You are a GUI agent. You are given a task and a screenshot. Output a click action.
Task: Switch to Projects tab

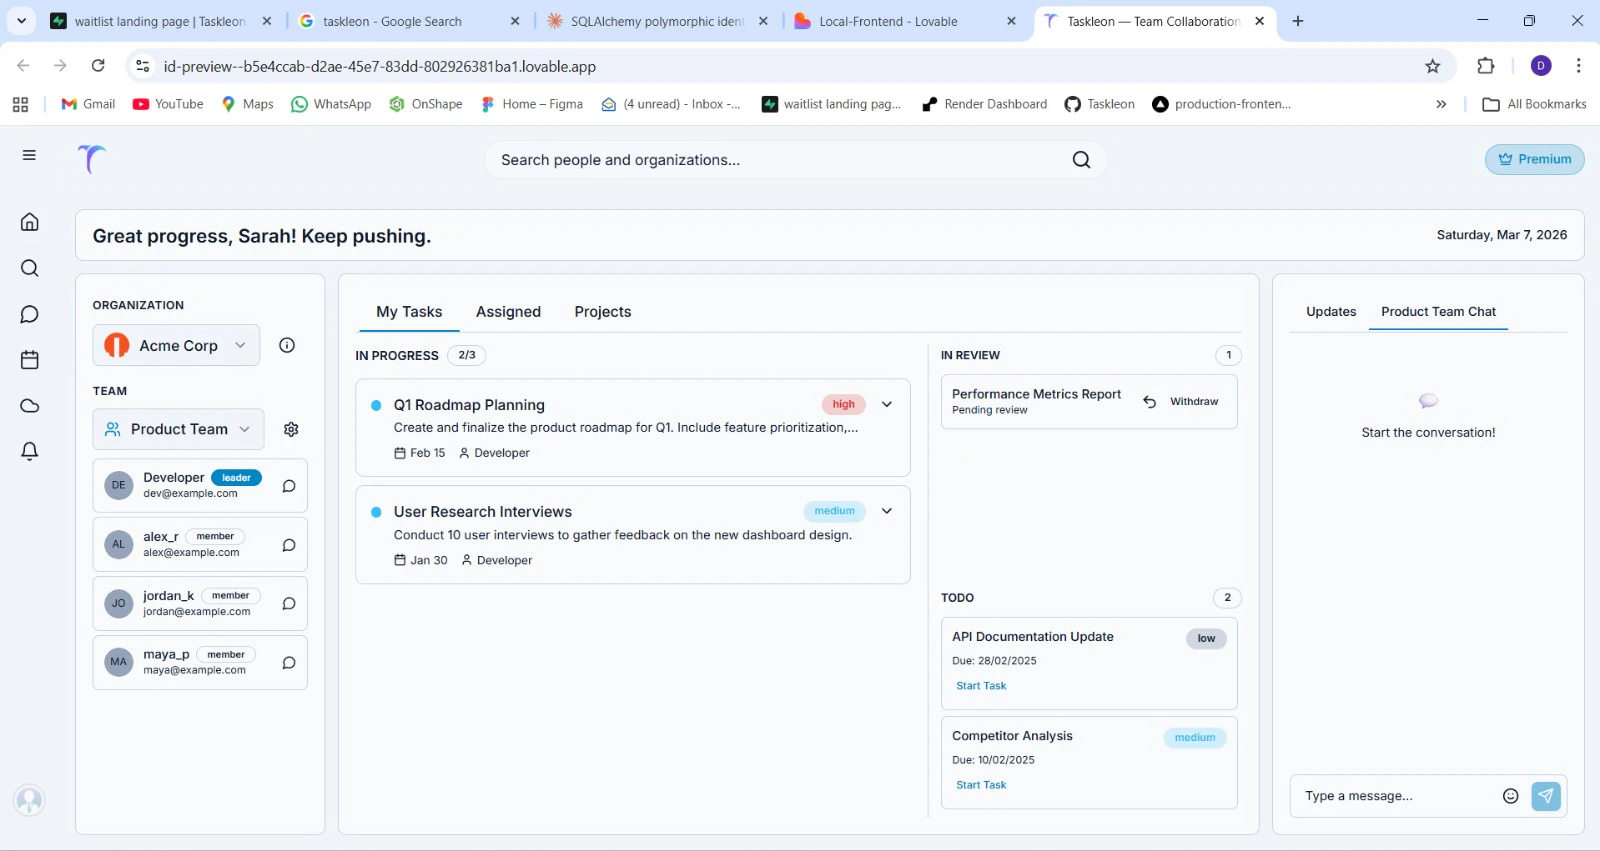click(x=603, y=312)
